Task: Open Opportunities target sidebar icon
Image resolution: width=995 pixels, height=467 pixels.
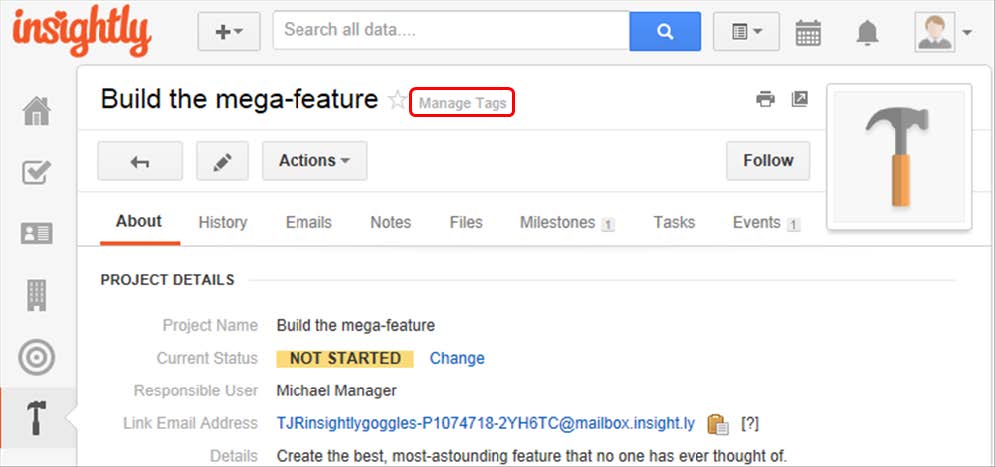Action: (37, 357)
